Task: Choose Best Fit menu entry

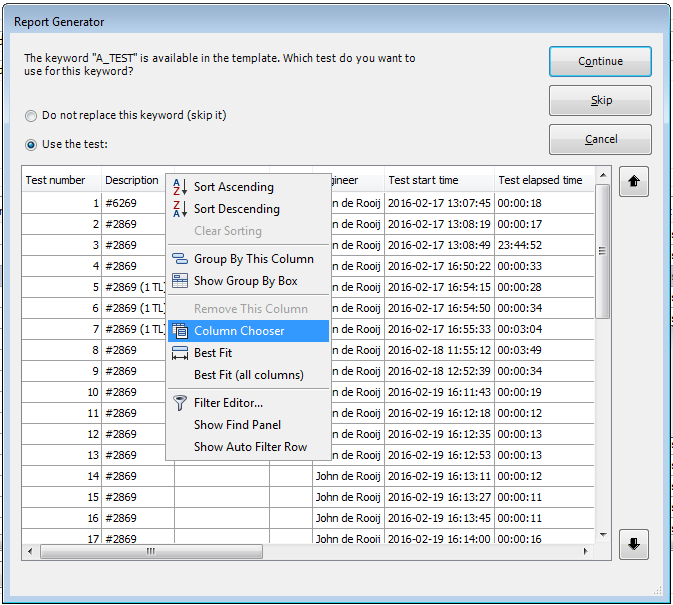Action: pyautogui.click(x=249, y=353)
